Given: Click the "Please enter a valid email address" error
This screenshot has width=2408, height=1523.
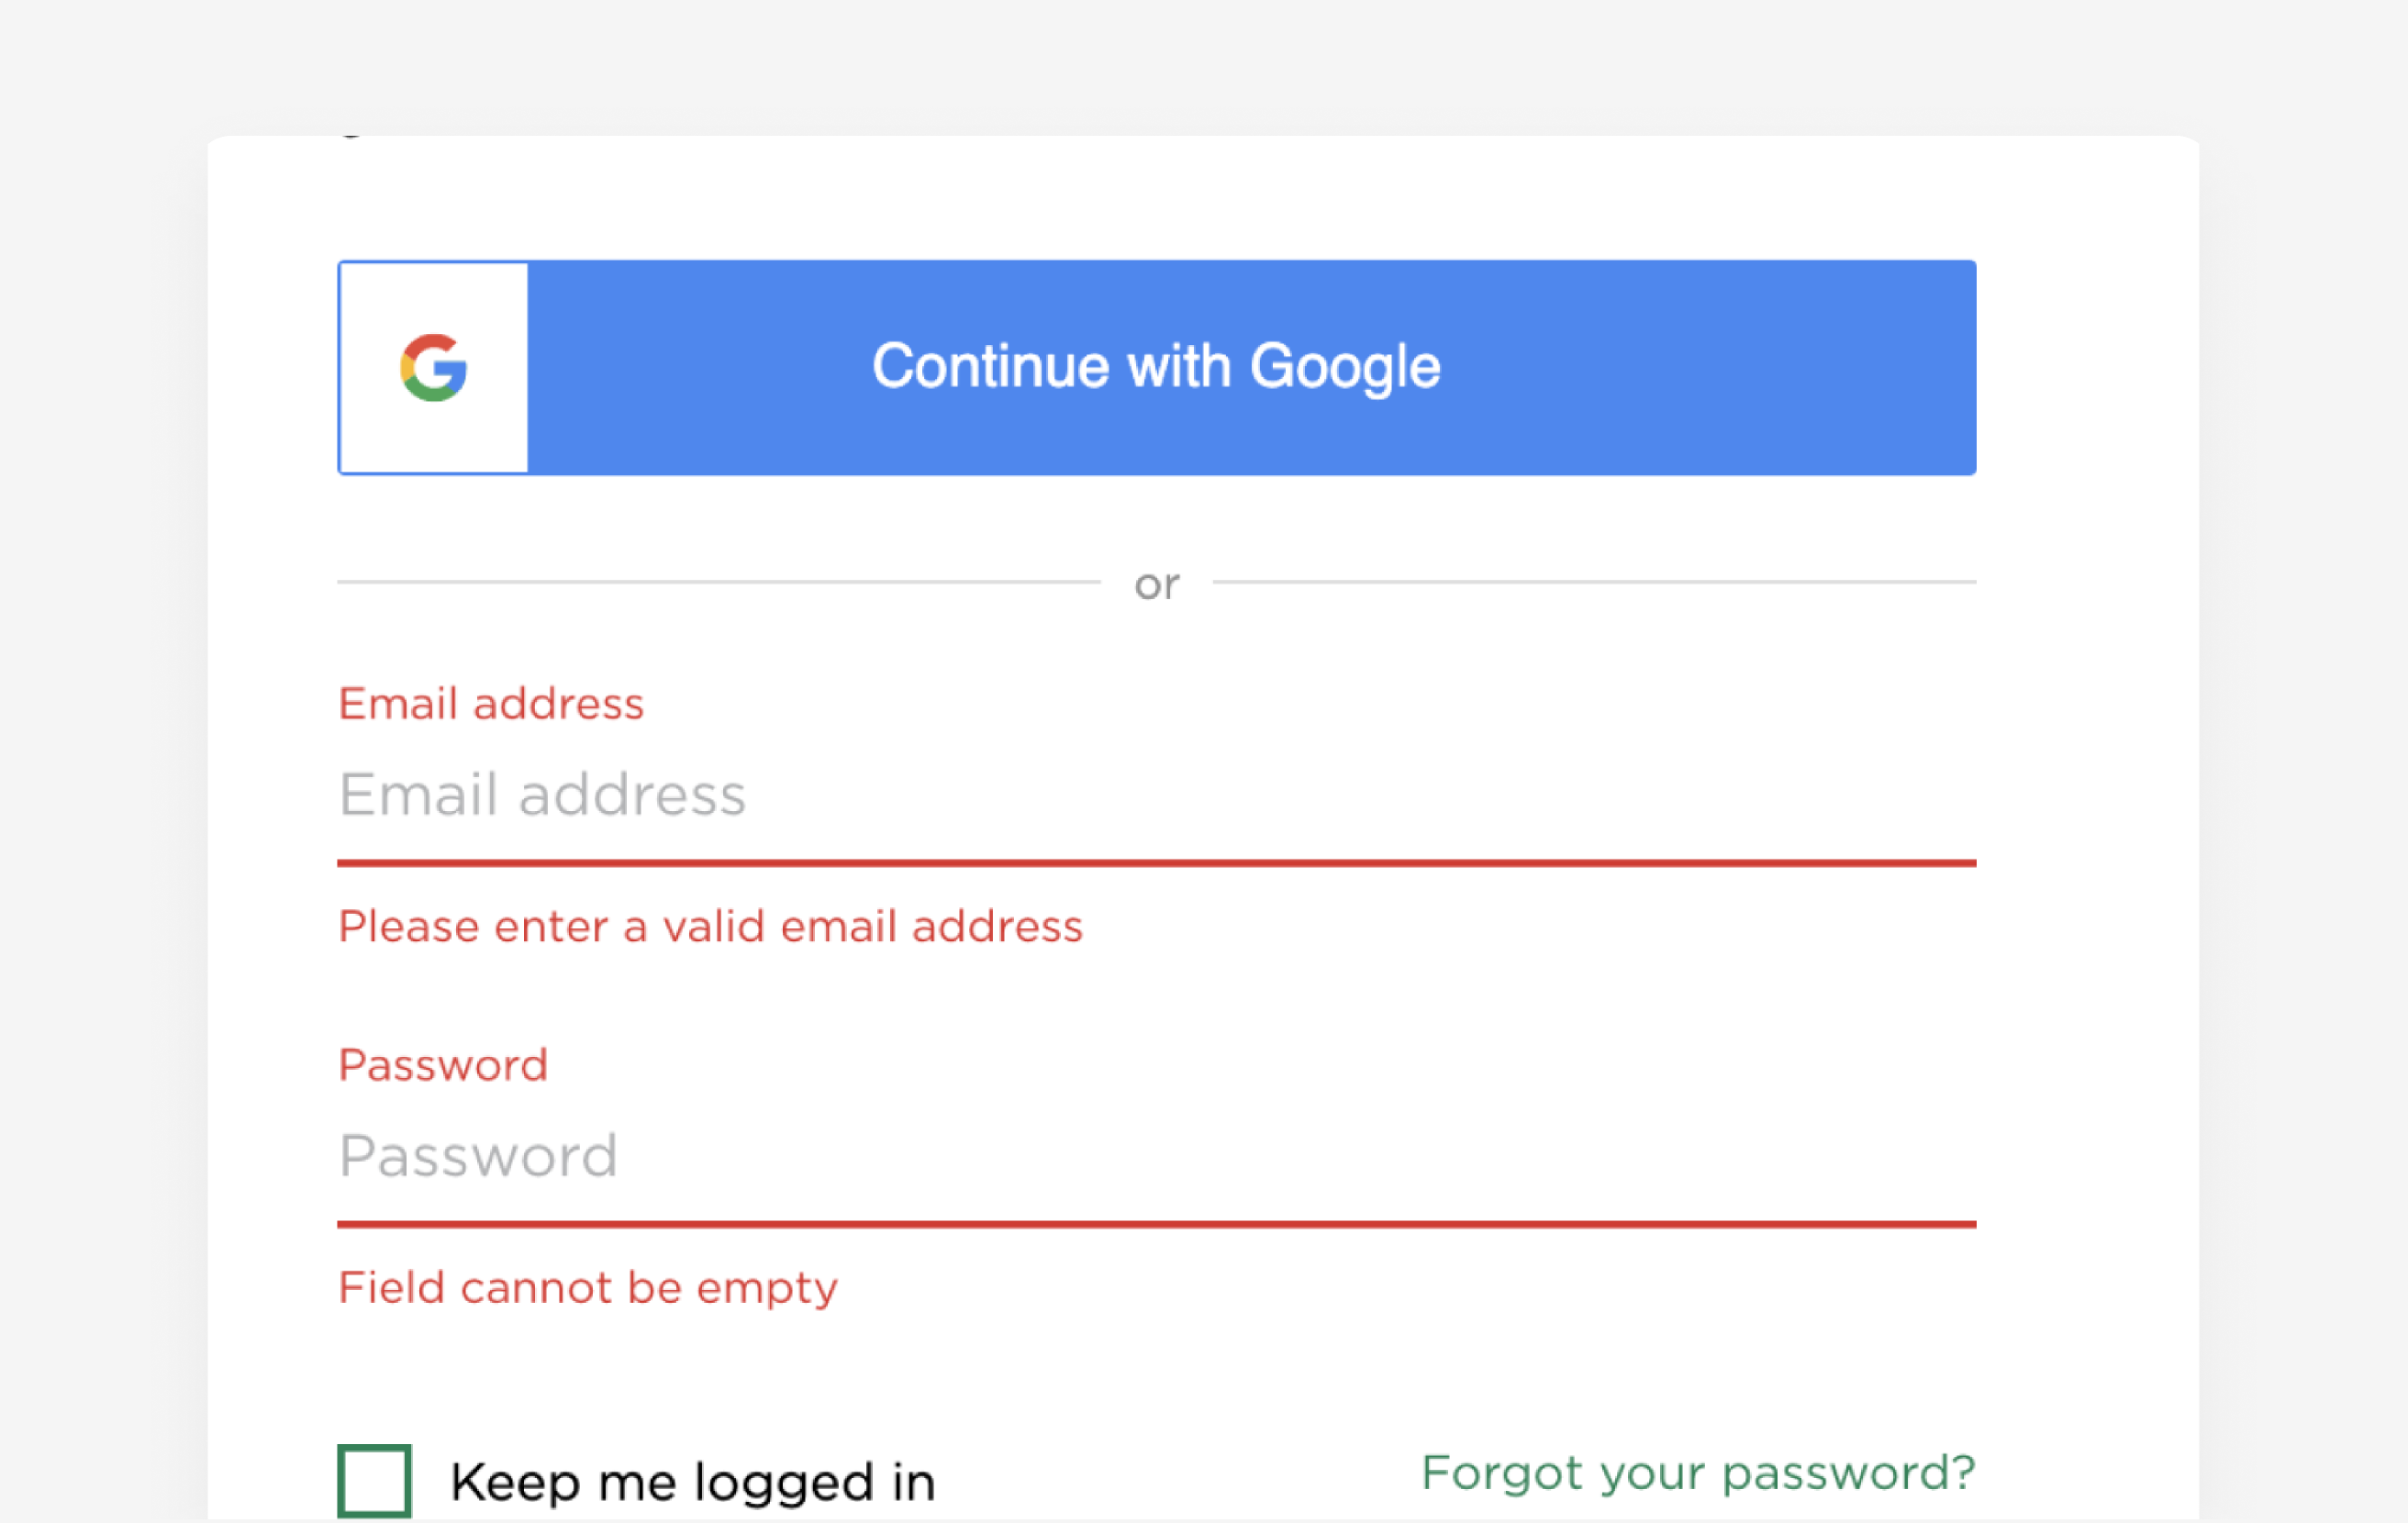Looking at the screenshot, I should [x=710, y=927].
